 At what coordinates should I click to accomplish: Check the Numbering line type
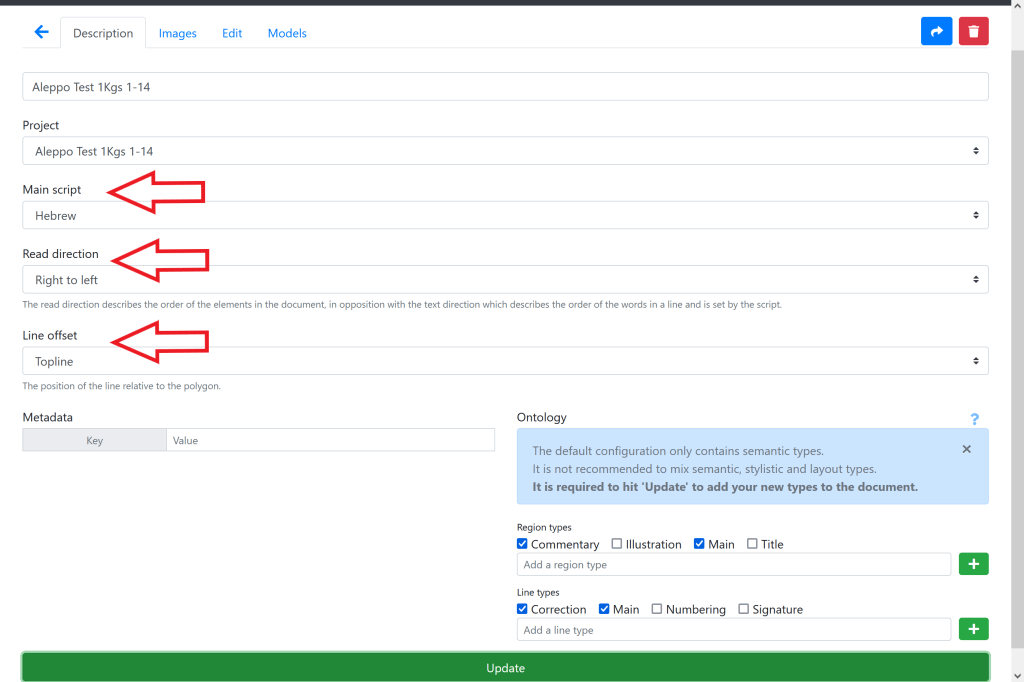(x=657, y=609)
